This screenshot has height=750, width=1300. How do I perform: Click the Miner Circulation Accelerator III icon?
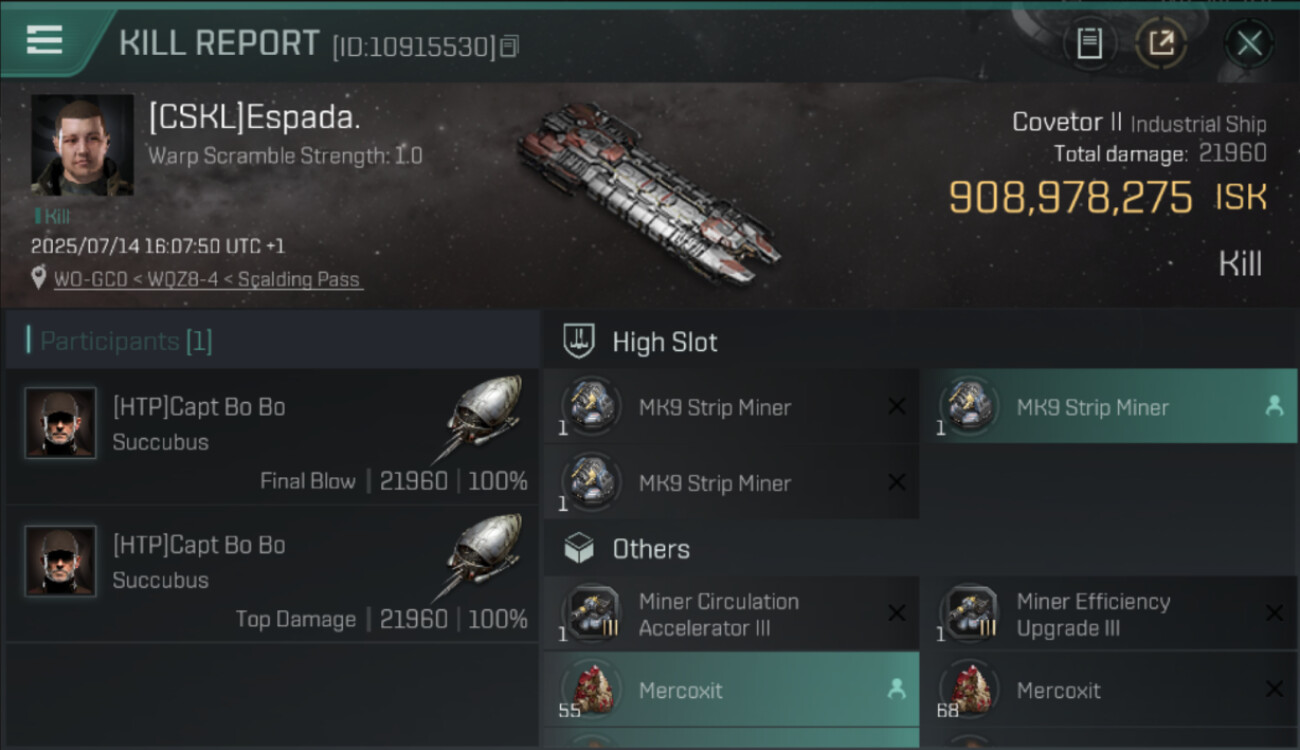click(x=591, y=614)
